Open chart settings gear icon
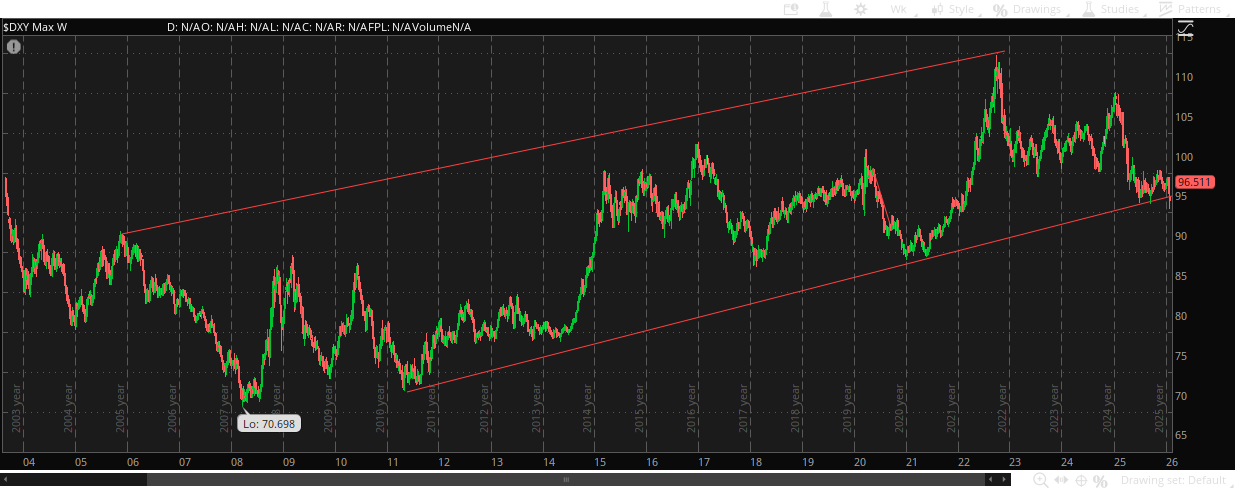Viewport: 1235px width, 490px height. 860,9
